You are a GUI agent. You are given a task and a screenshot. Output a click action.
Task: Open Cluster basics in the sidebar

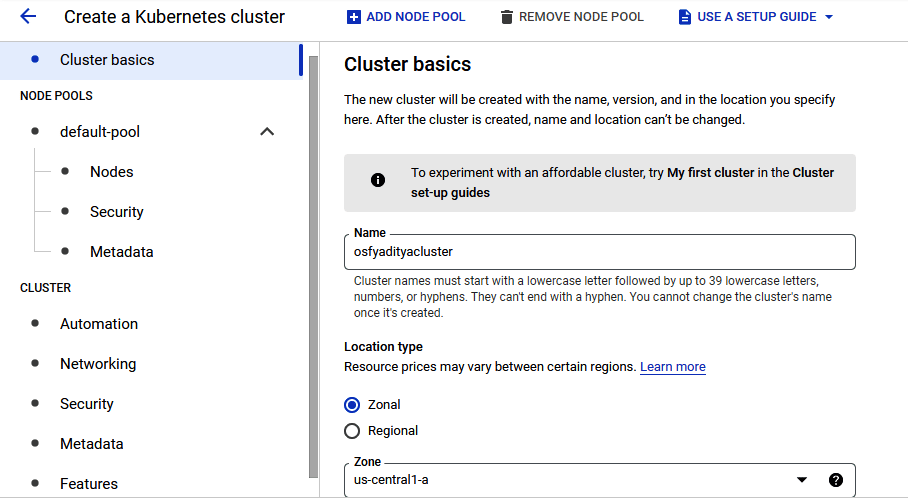point(107,60)
